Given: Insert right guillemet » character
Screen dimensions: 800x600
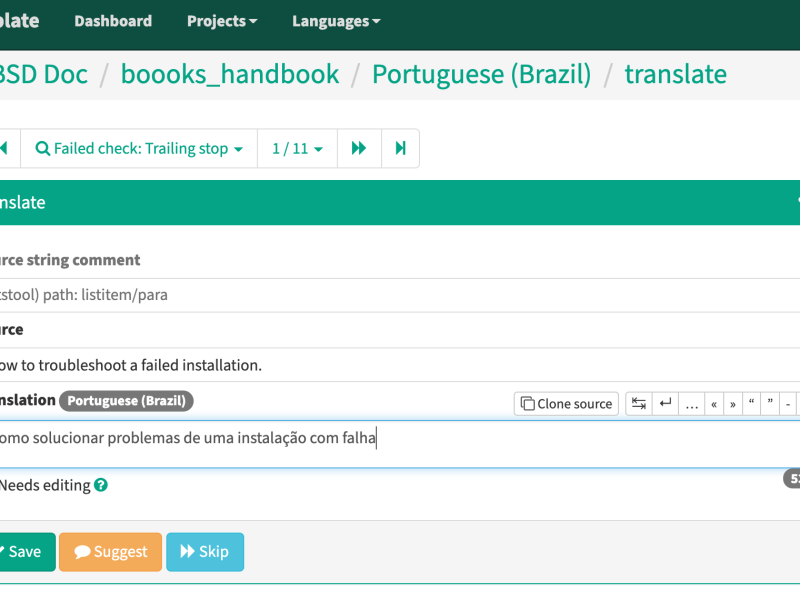Looking at the screenshot, I should pos(733,404).
